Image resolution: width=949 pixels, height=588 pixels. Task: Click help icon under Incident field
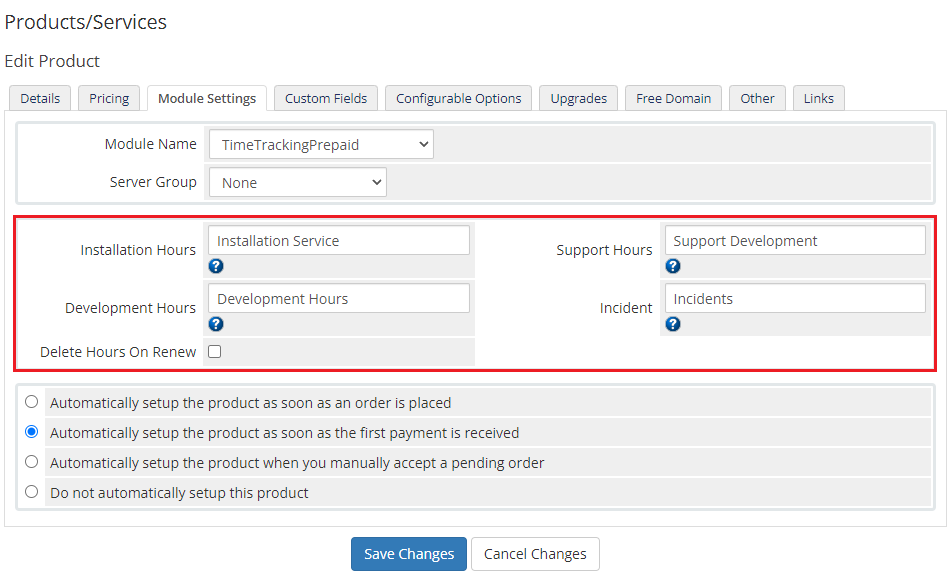point(673,324)
